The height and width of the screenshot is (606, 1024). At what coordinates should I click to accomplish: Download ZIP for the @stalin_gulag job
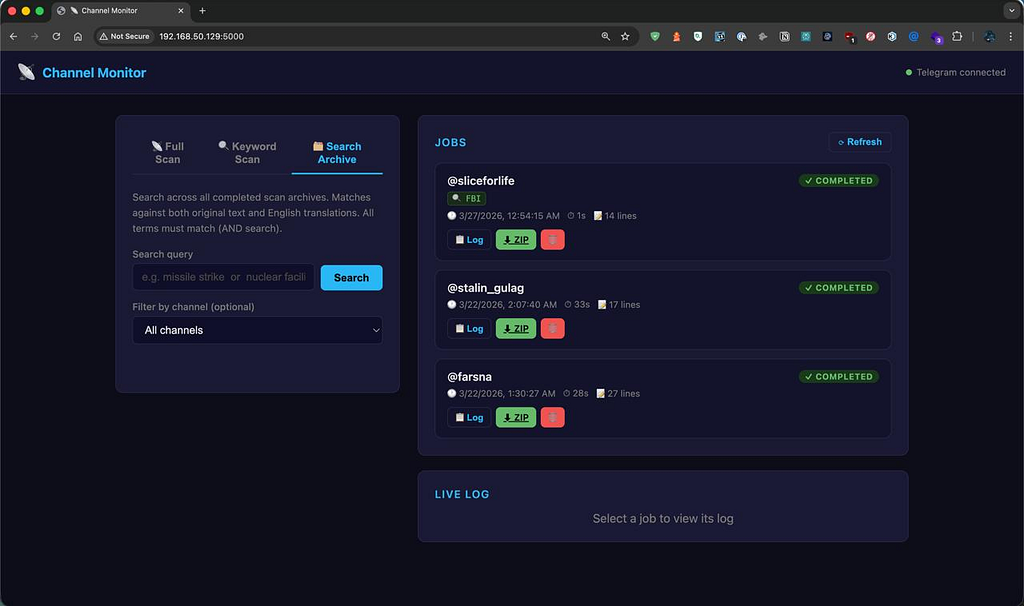pyautogui.click(x=516, y=328)
